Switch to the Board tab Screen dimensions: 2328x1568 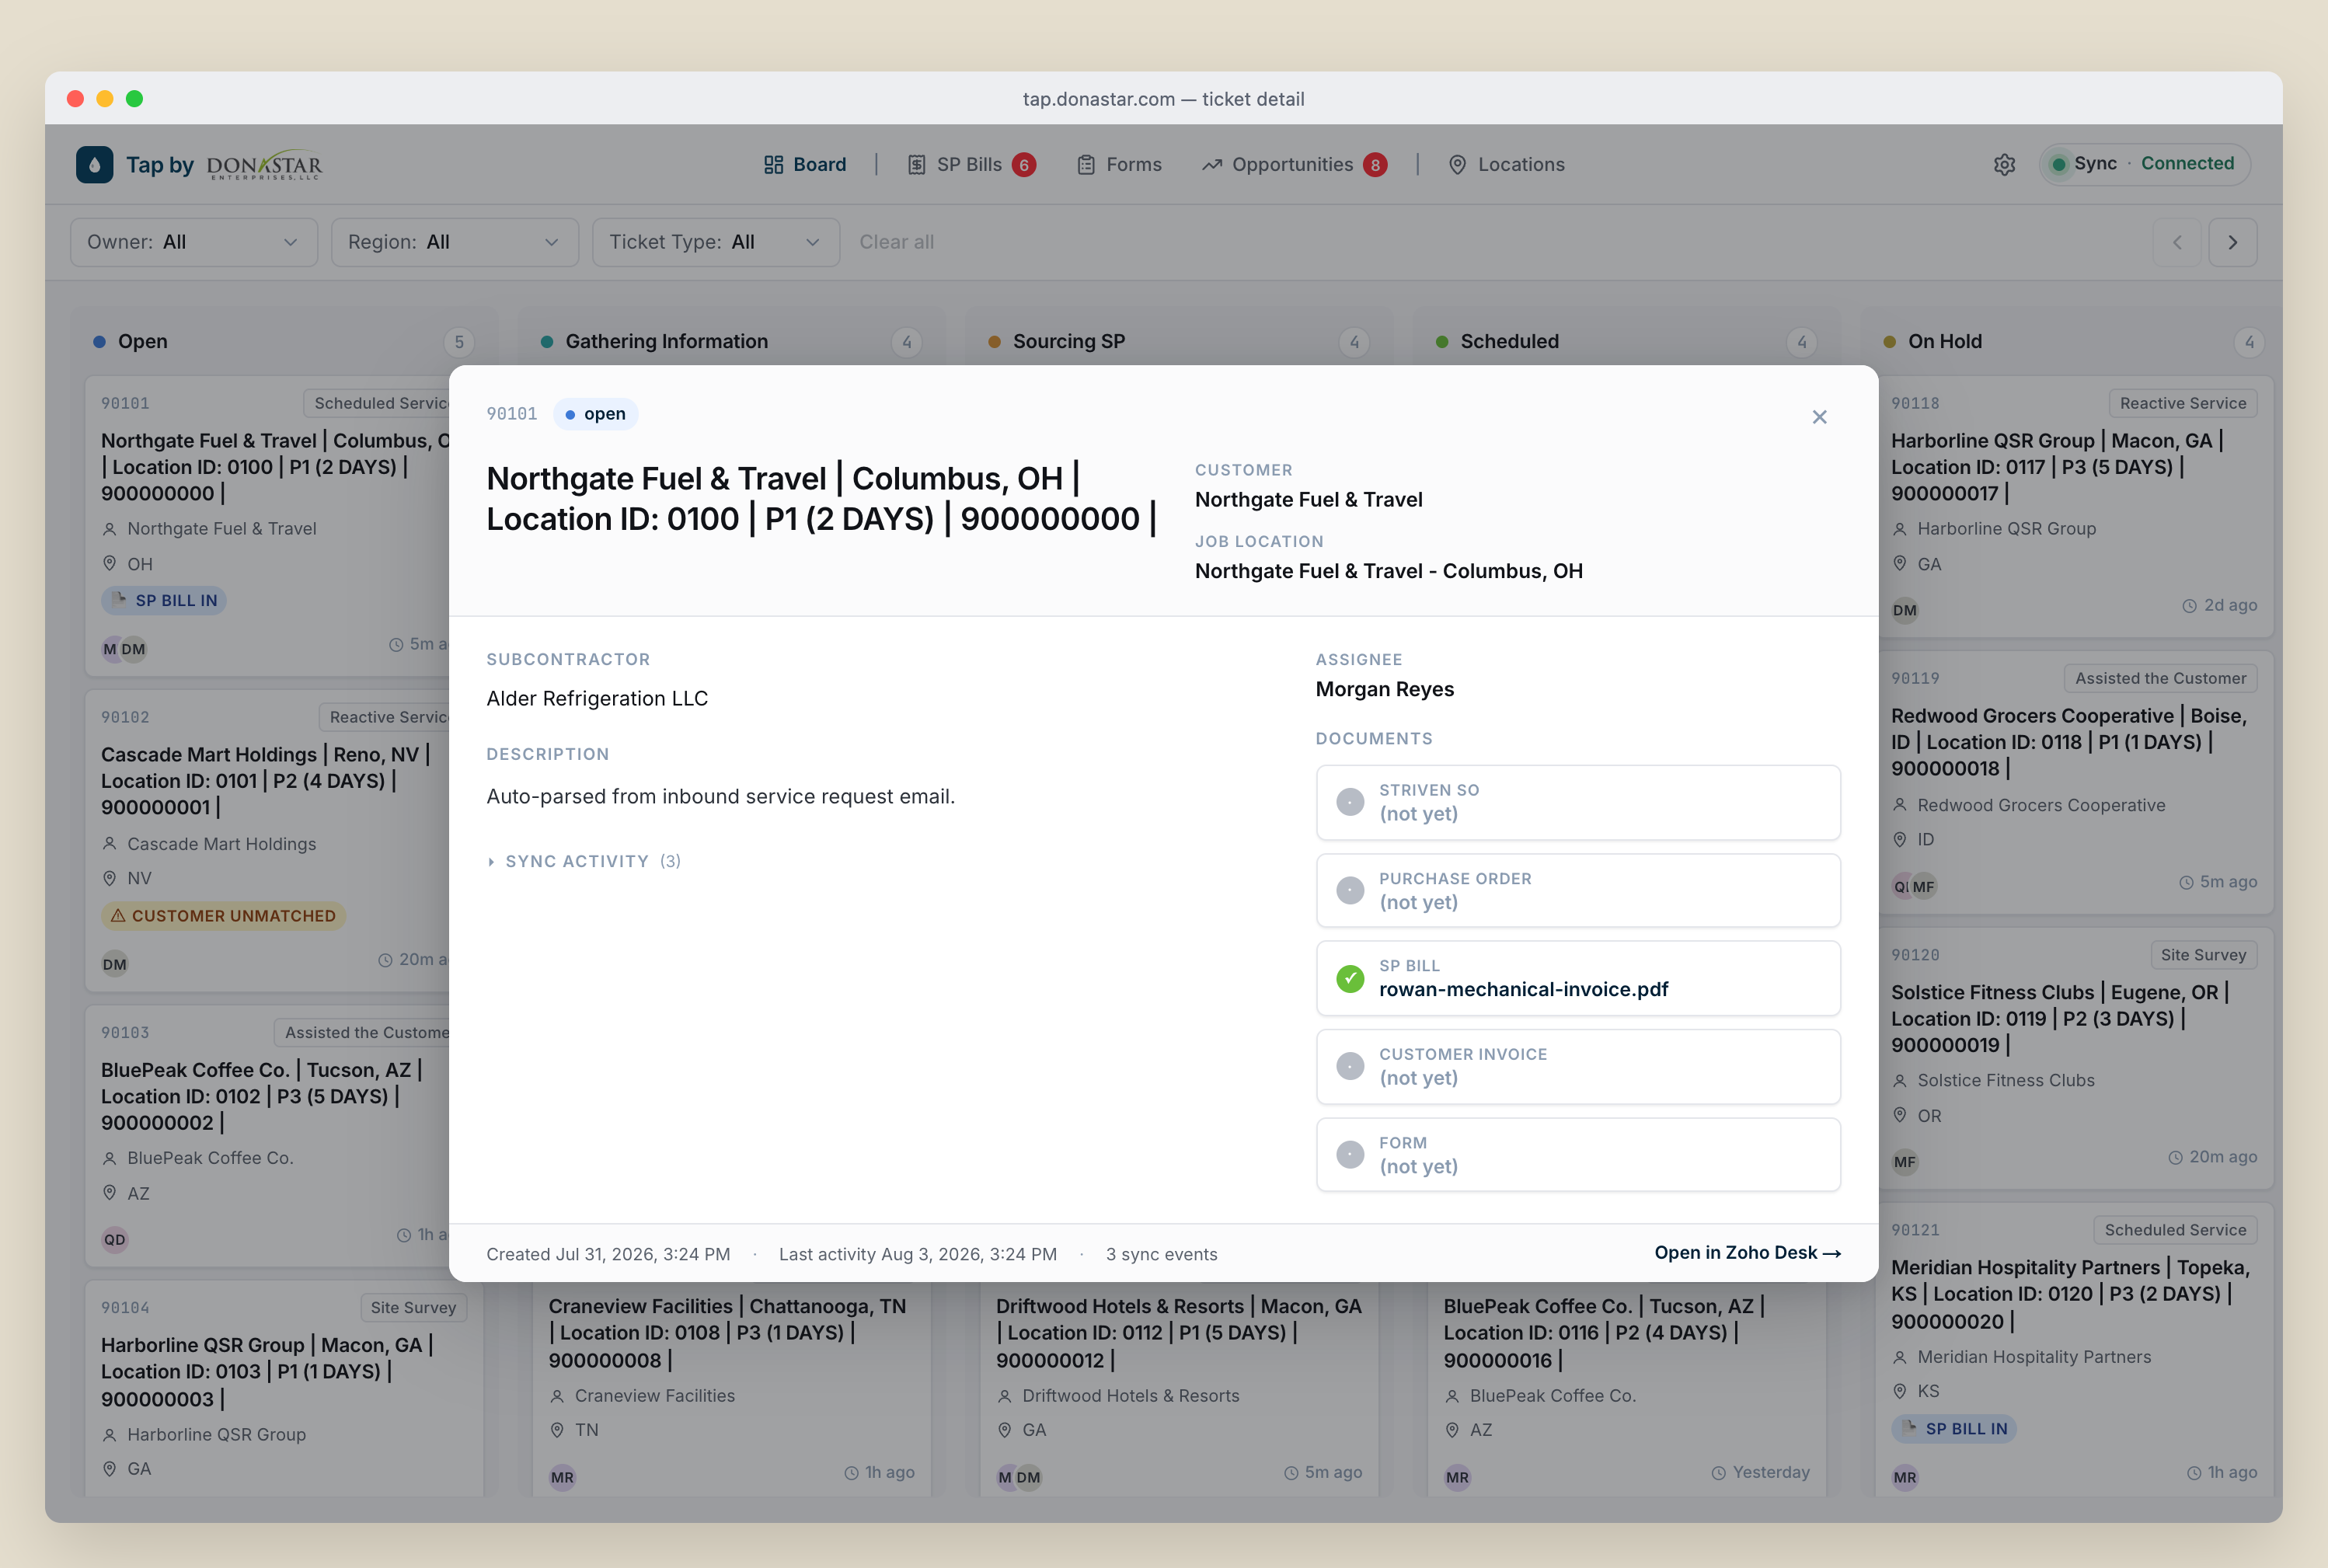pyautogui.click(x=805, y=165)
